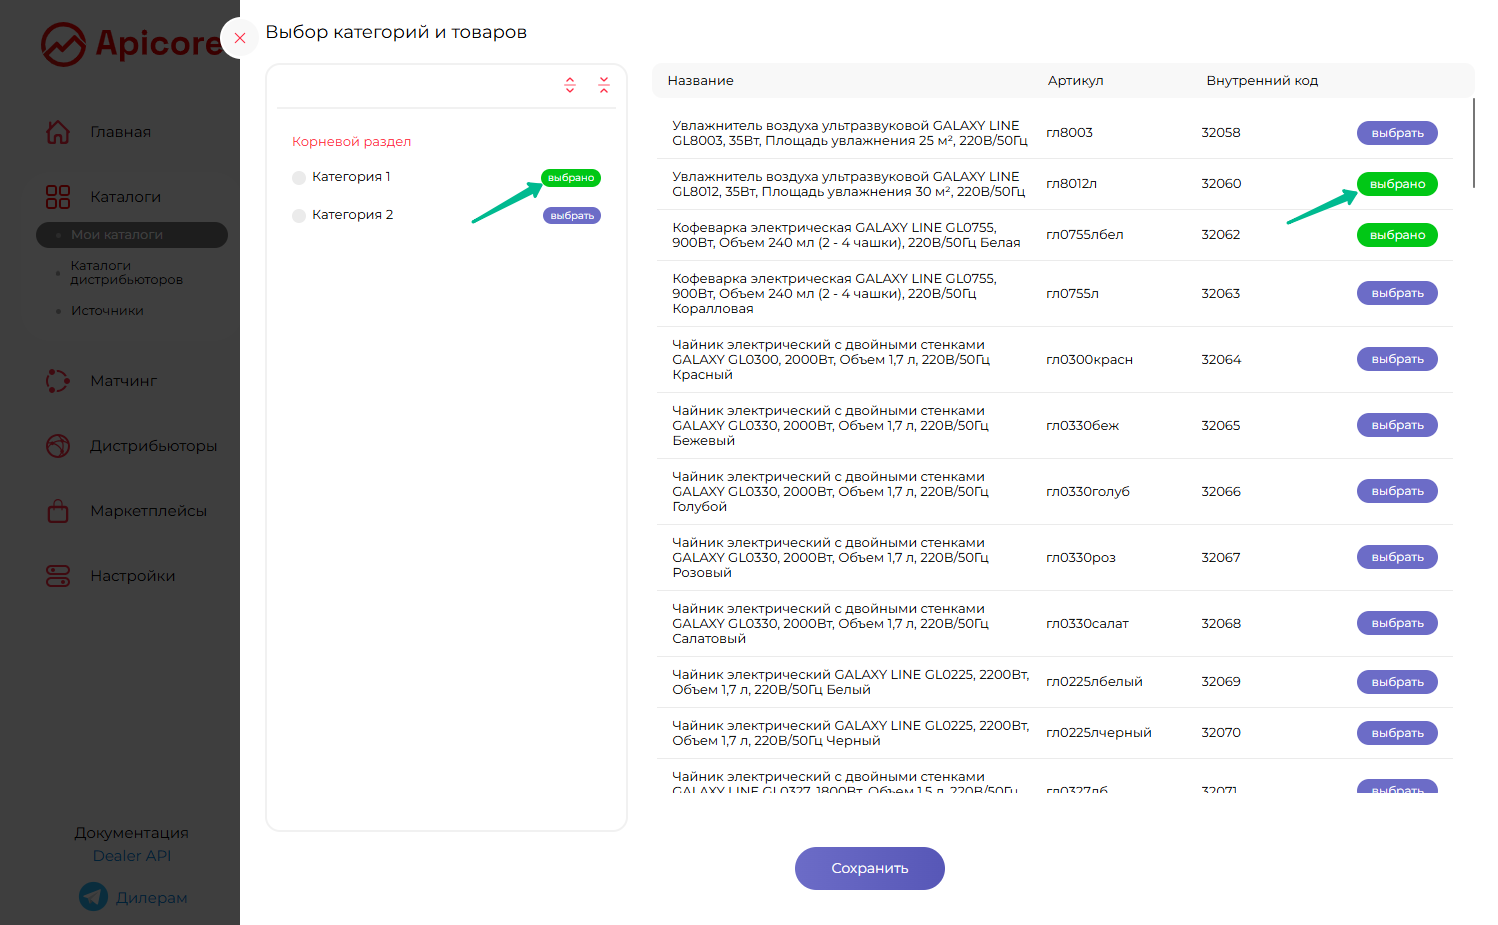Select the product with internal code 32058
This screenshot has height=925, width=1498.
click(x=1397, y=133)
